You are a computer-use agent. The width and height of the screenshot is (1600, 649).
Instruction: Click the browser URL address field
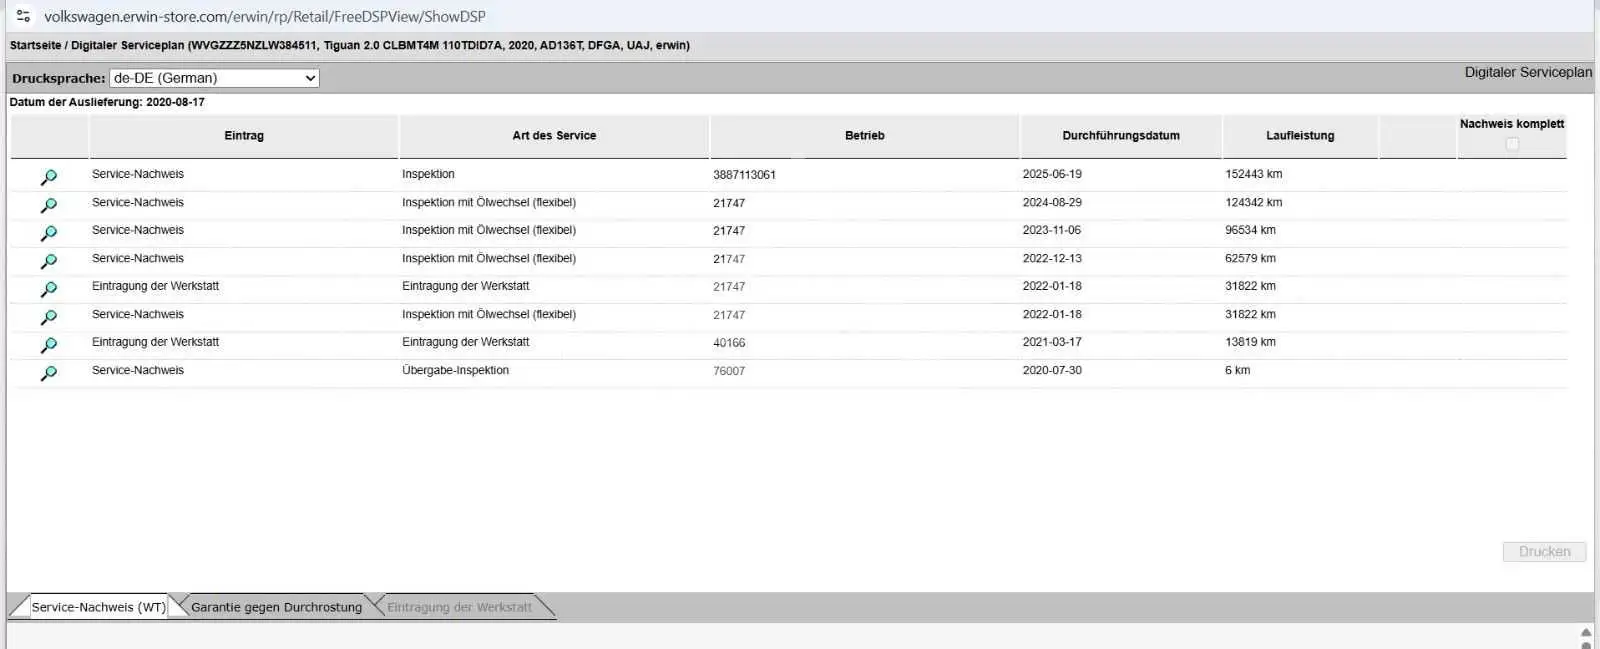tap(265, 16)
